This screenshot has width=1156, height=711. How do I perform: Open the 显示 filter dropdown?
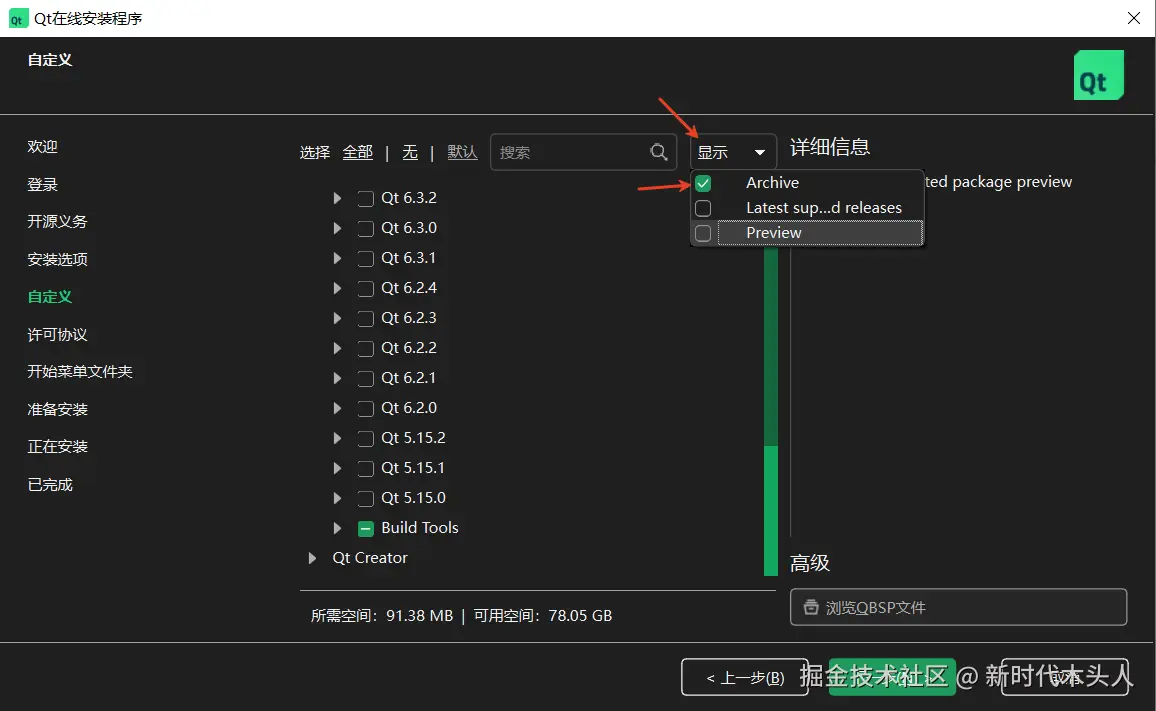[733, 152]
